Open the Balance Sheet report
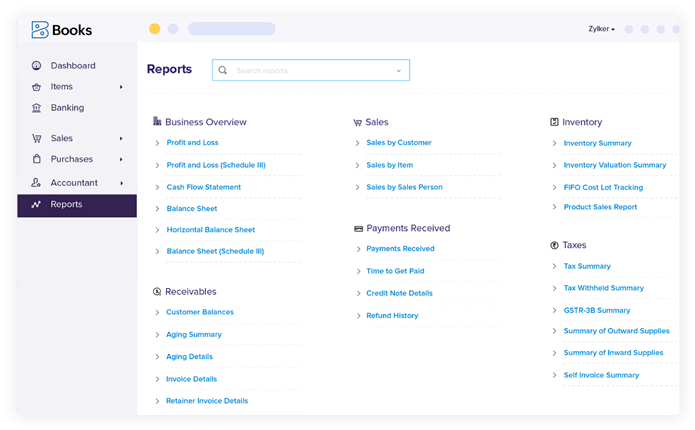This screenshot has width=695, height=430. point(192,208)
